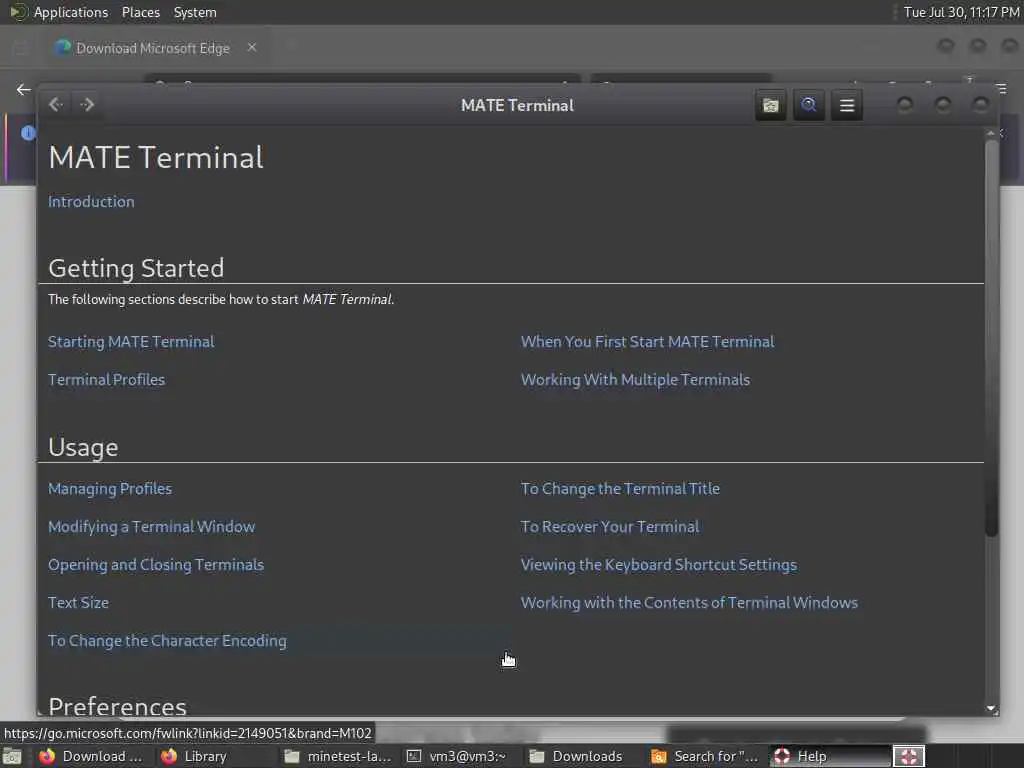Open Working with the Contents of Terminal Windows
The height and width of the screenshot is (768, 1024).
[689, 602]
